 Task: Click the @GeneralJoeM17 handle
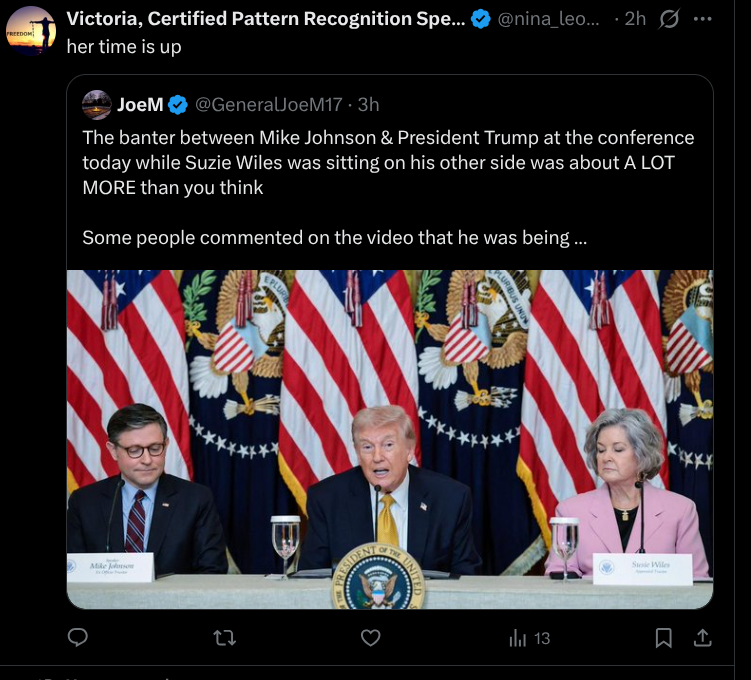pyautogui.click(x=269, y=104)
